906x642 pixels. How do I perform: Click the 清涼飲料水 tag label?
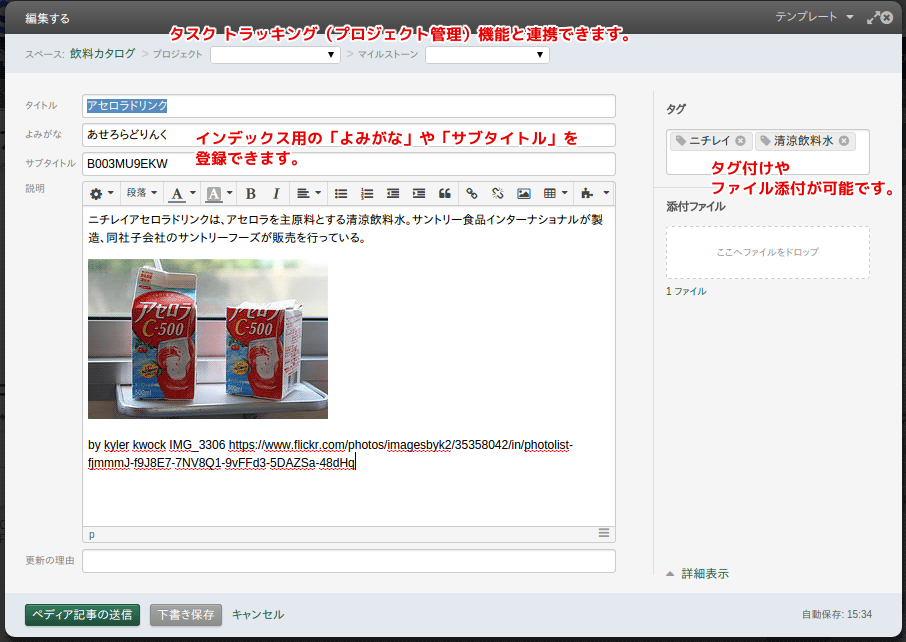(x=803, y=140)
